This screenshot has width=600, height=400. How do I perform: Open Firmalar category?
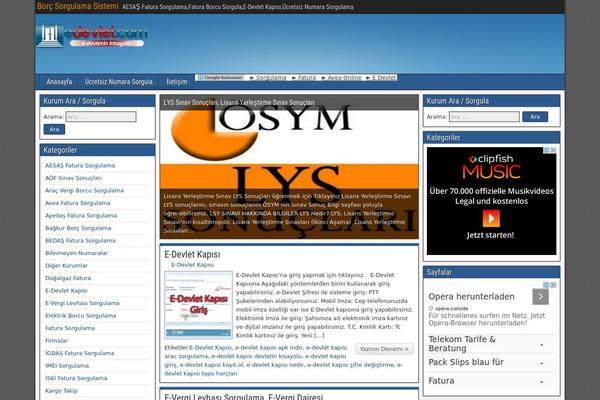click(x=57, y=341)
